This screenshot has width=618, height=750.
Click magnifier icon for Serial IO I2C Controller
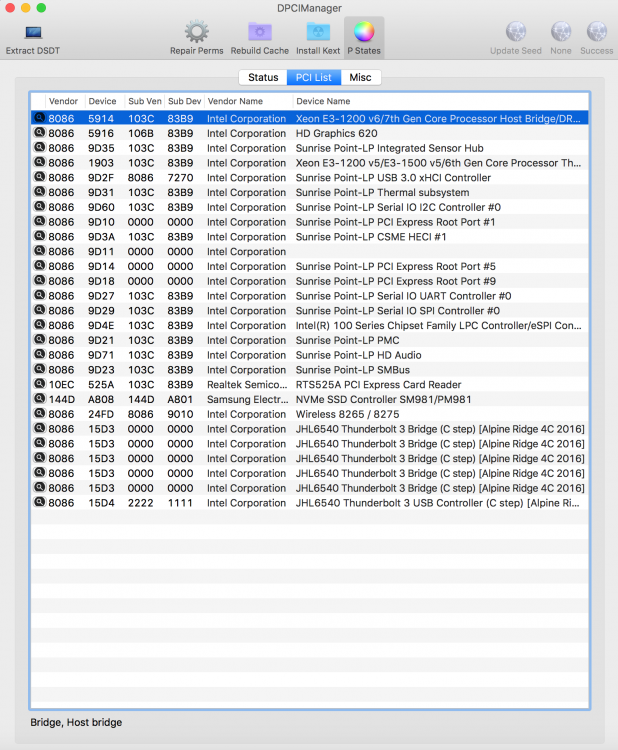pos(39,207)
